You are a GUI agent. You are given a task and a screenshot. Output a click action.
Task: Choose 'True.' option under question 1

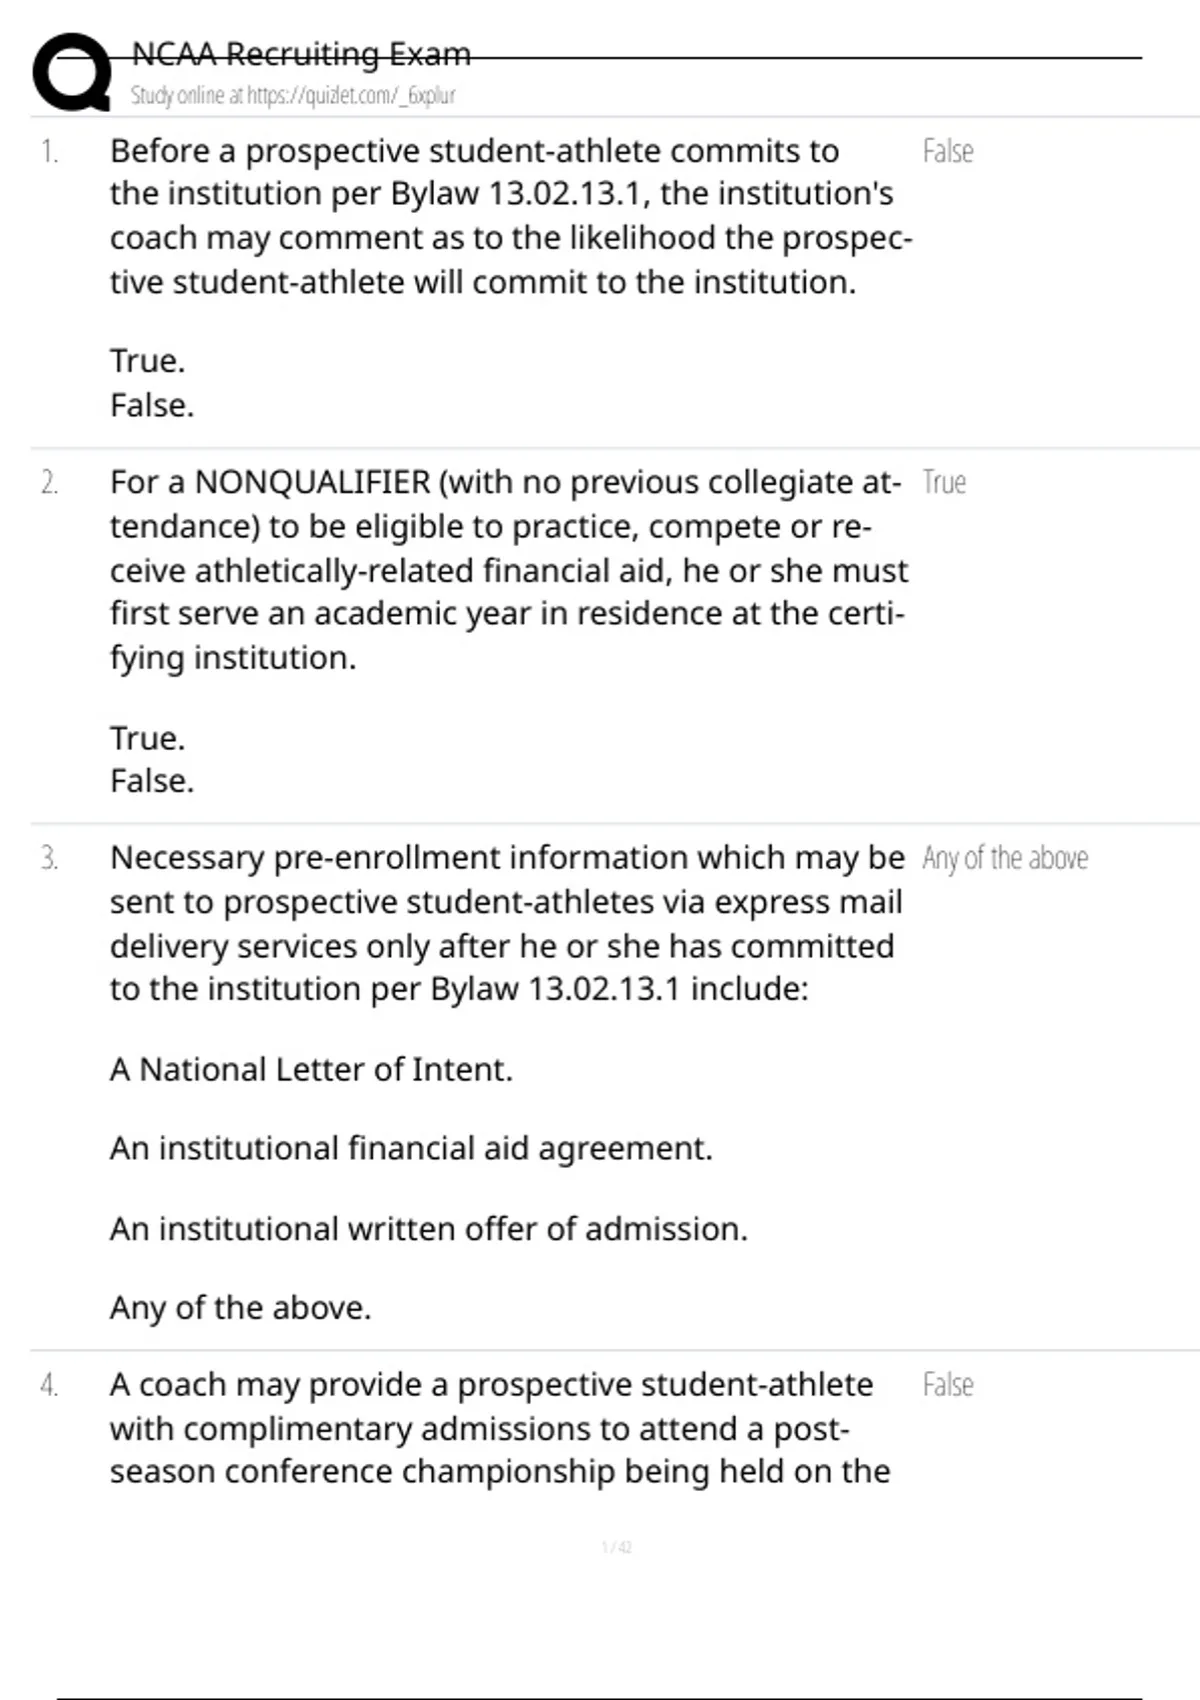pos(147,361)
